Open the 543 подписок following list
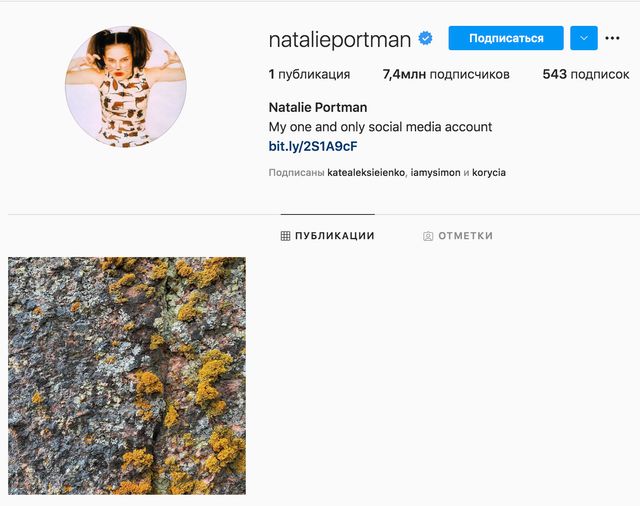Image resolution: width=640 pixels, height=506 pixels. pos(586,74)
